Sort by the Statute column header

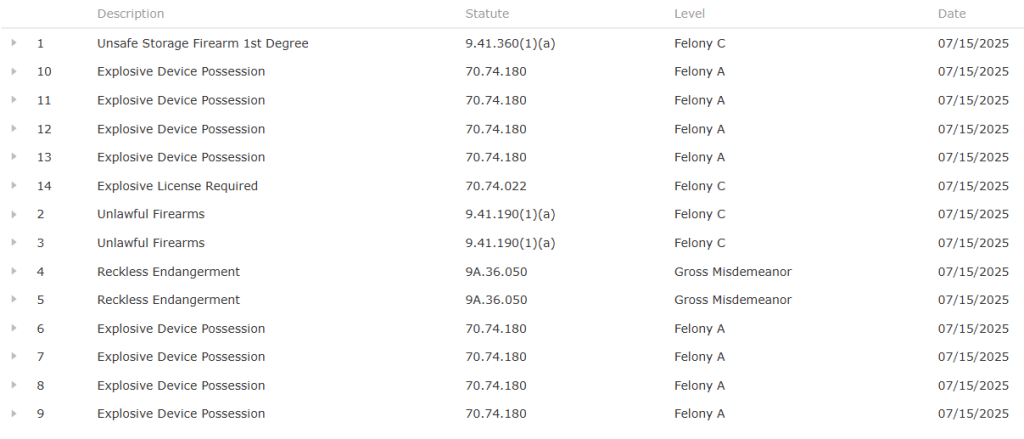487,14
